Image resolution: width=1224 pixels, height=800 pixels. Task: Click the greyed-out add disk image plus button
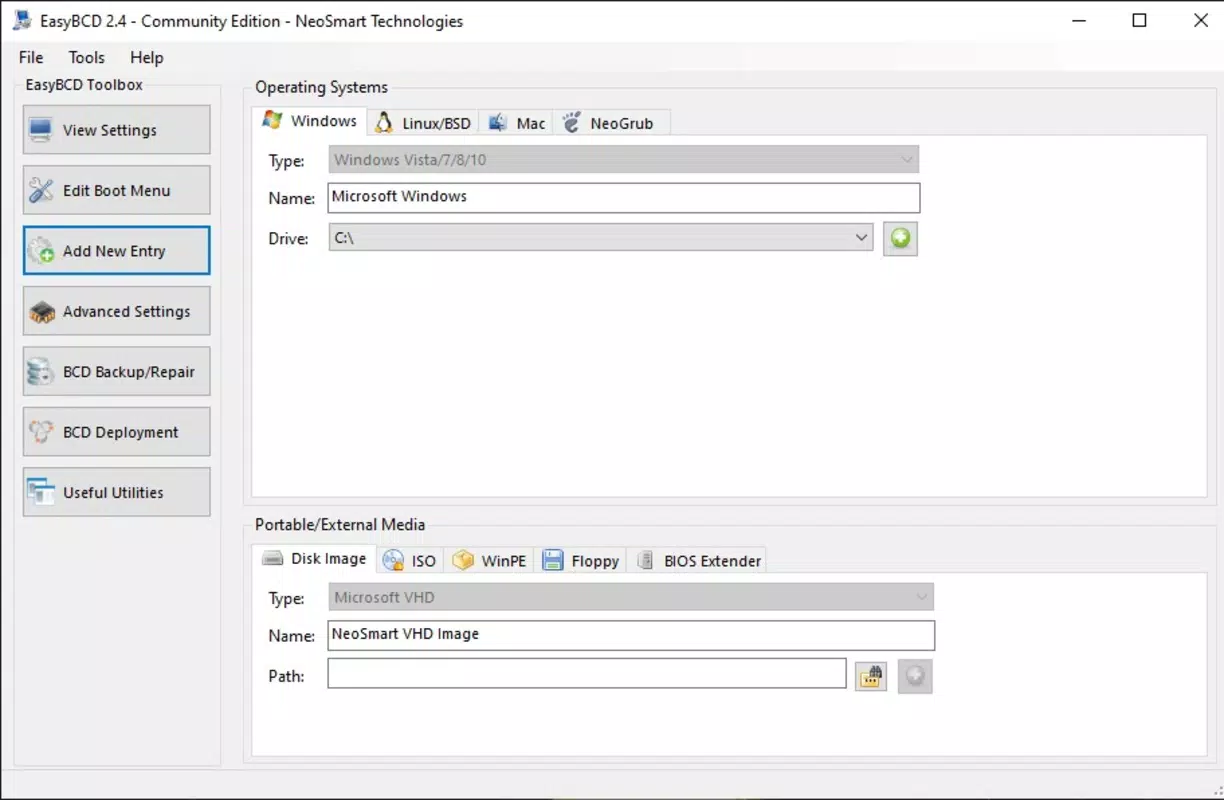pos(915,676)
